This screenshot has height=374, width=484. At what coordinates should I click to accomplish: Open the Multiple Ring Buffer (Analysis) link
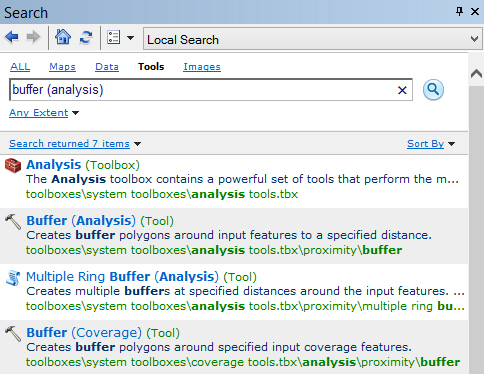coord(122,276)
